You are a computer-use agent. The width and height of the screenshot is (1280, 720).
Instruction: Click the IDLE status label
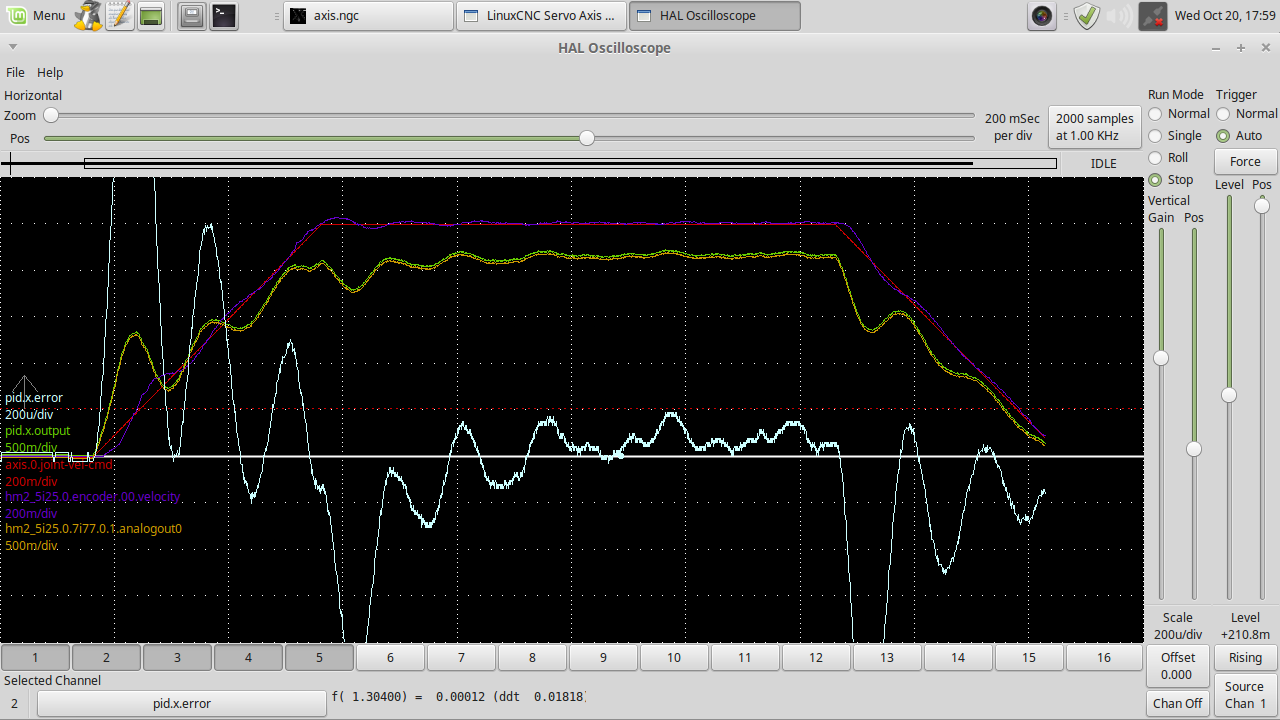click(1103, 163)
